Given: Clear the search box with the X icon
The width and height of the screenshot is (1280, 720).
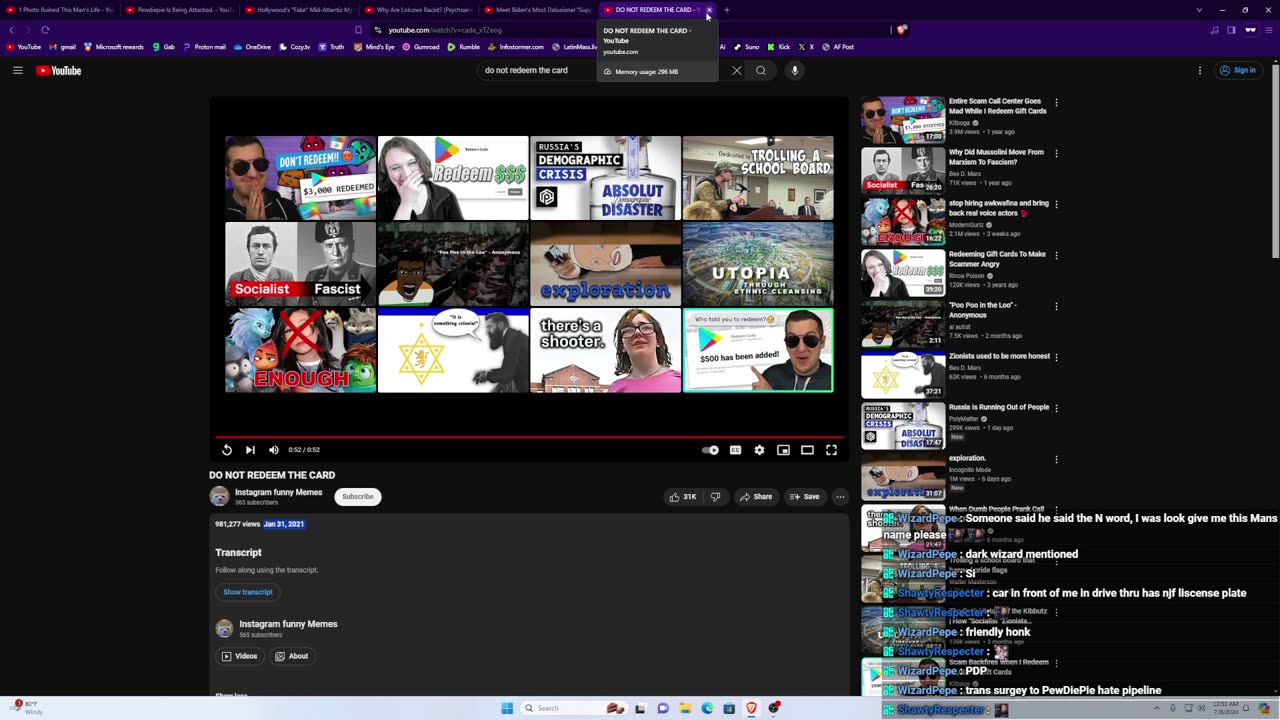Looking at the screenshot, I should pyautogui.click(x=737, y=70).
